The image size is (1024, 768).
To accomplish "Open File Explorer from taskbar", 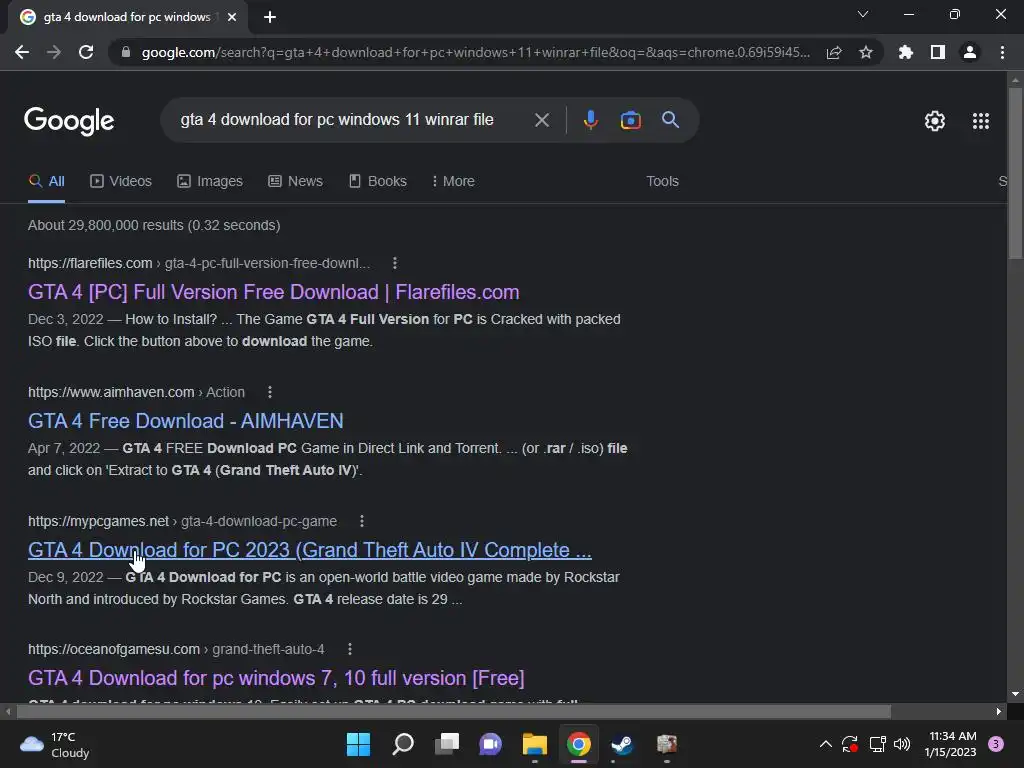I will (x=534, y=744).
